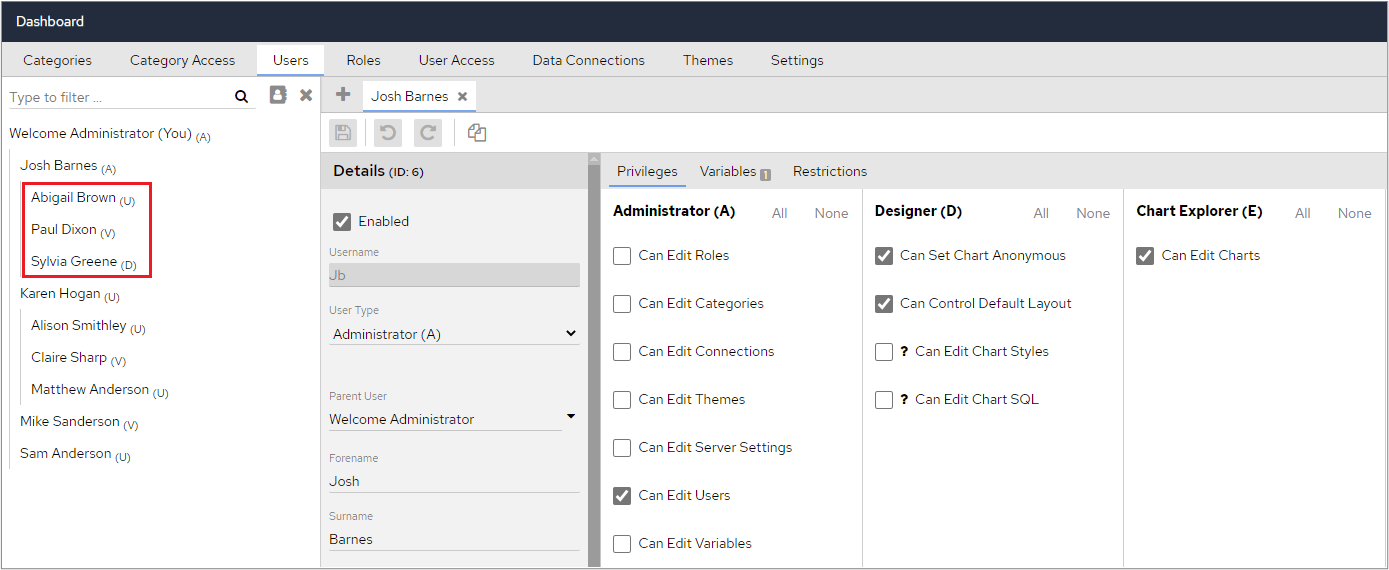Open the Categories tab
Screen dimensions: 1389x570
[x=57, y=60]
